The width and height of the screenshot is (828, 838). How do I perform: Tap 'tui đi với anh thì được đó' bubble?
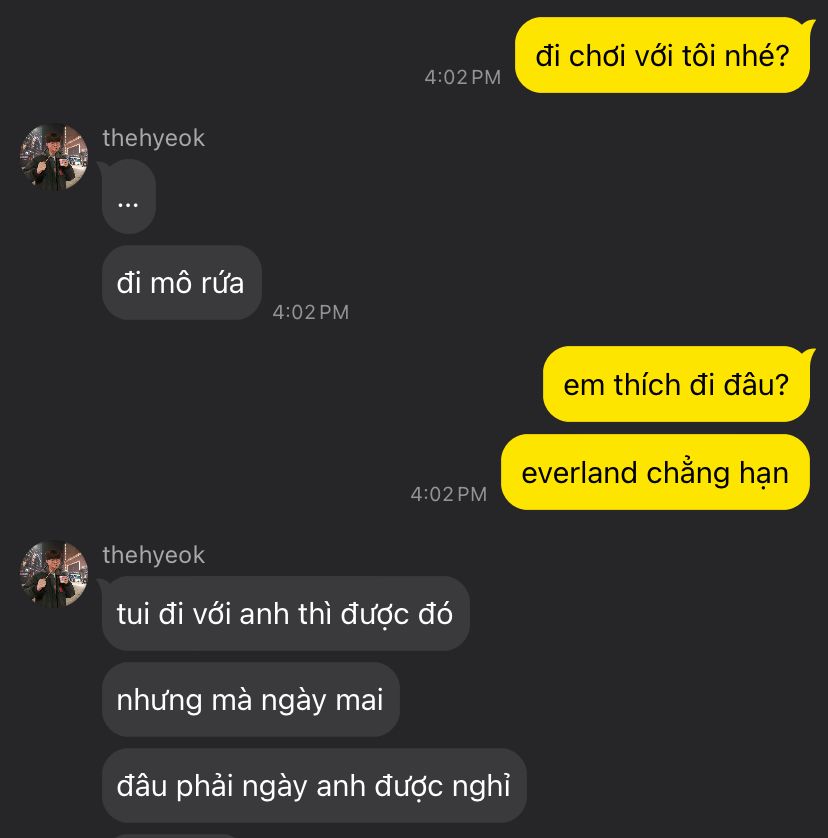click(x=285, y=613)
